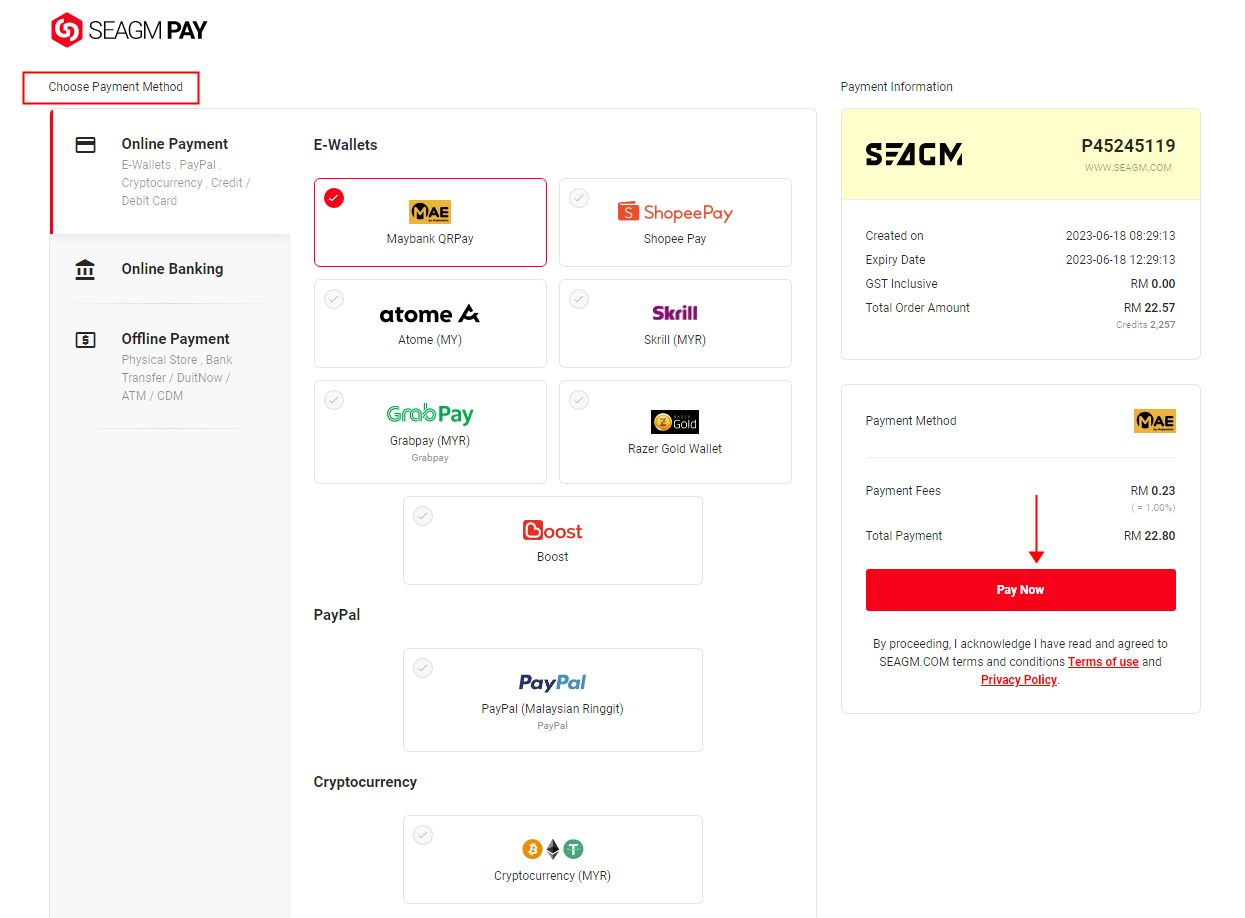Click the "Skrill (MYR)" label
Image resolution: width=1245 pixels, height=918 pixels.
(675, 340)
